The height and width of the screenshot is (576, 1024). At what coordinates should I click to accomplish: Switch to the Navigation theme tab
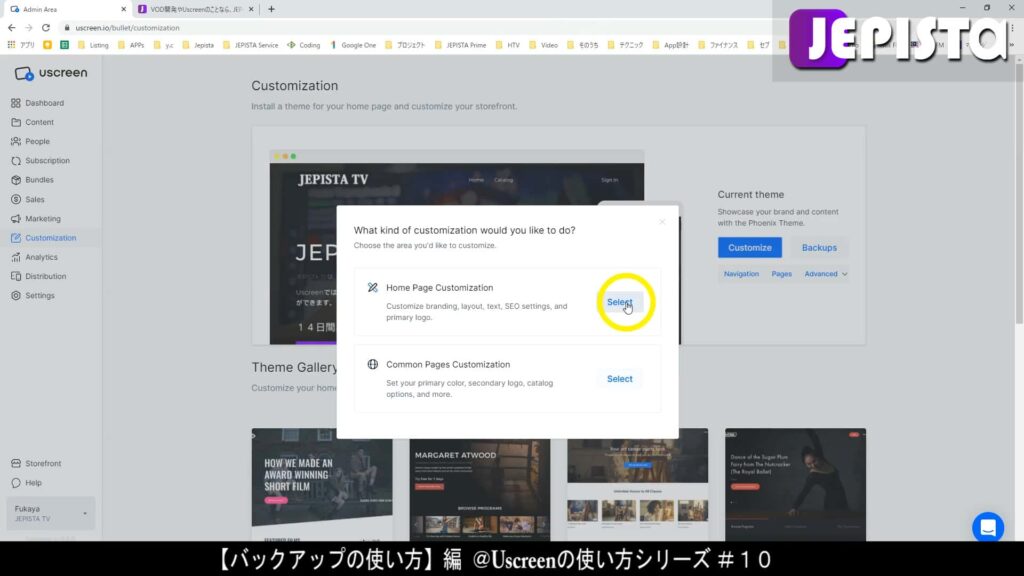click(x=741, y=273)
